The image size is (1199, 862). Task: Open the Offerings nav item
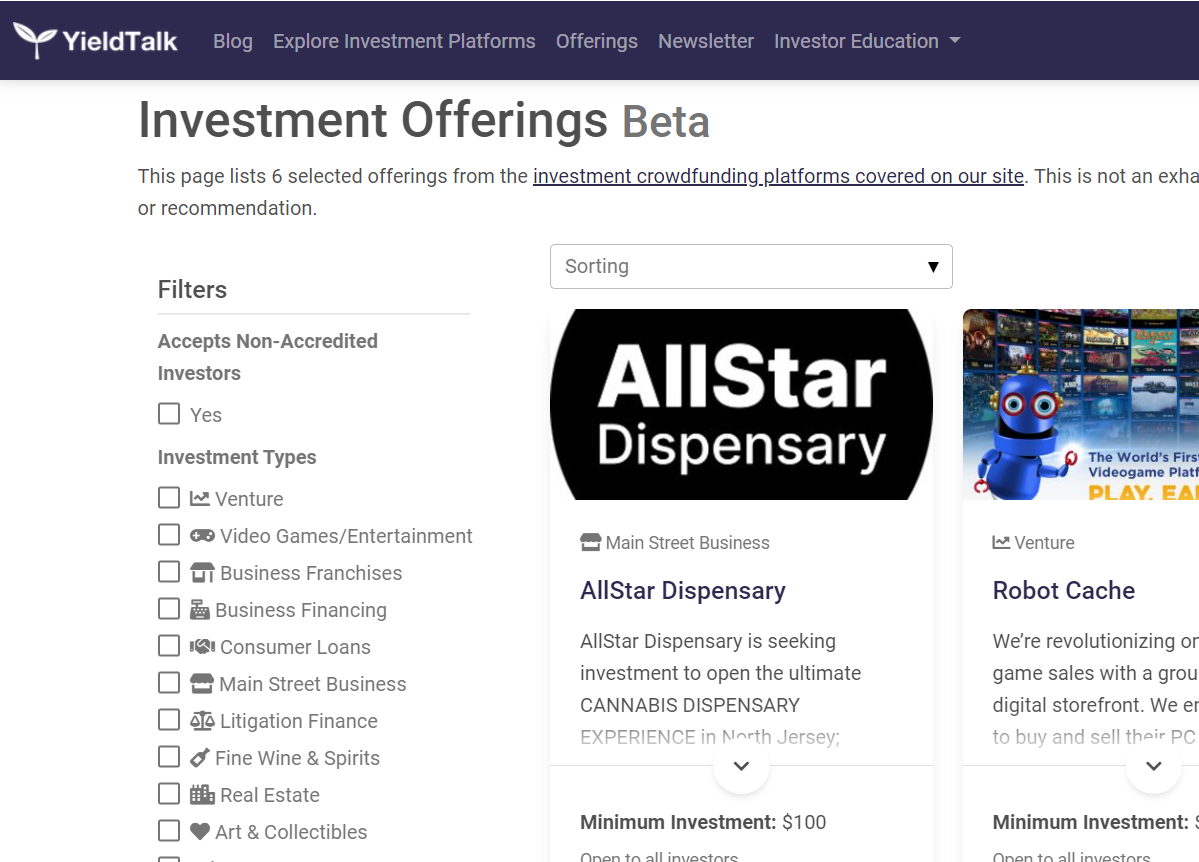596,41
